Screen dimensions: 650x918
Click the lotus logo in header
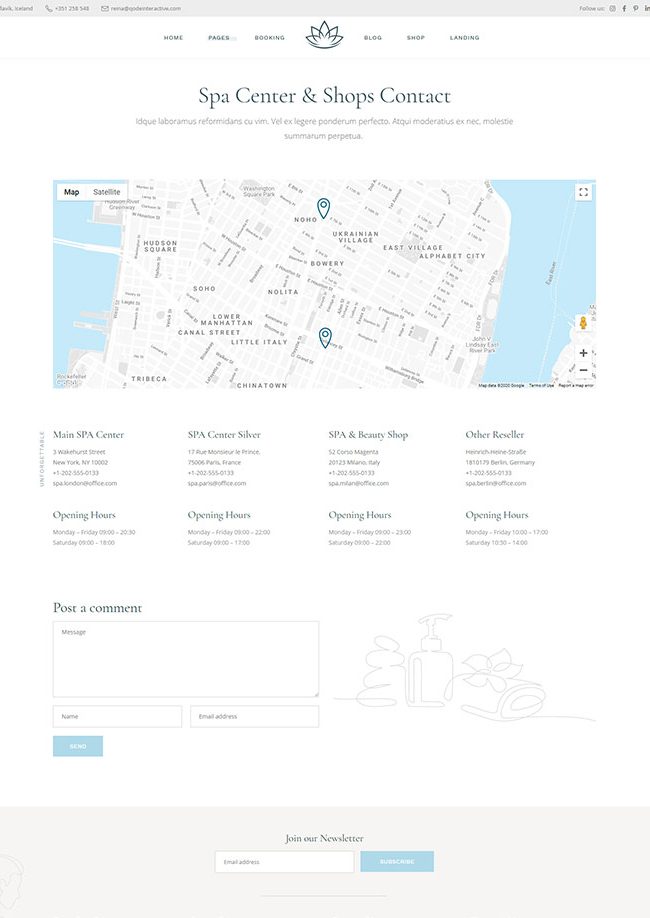(x=323, y=36)
